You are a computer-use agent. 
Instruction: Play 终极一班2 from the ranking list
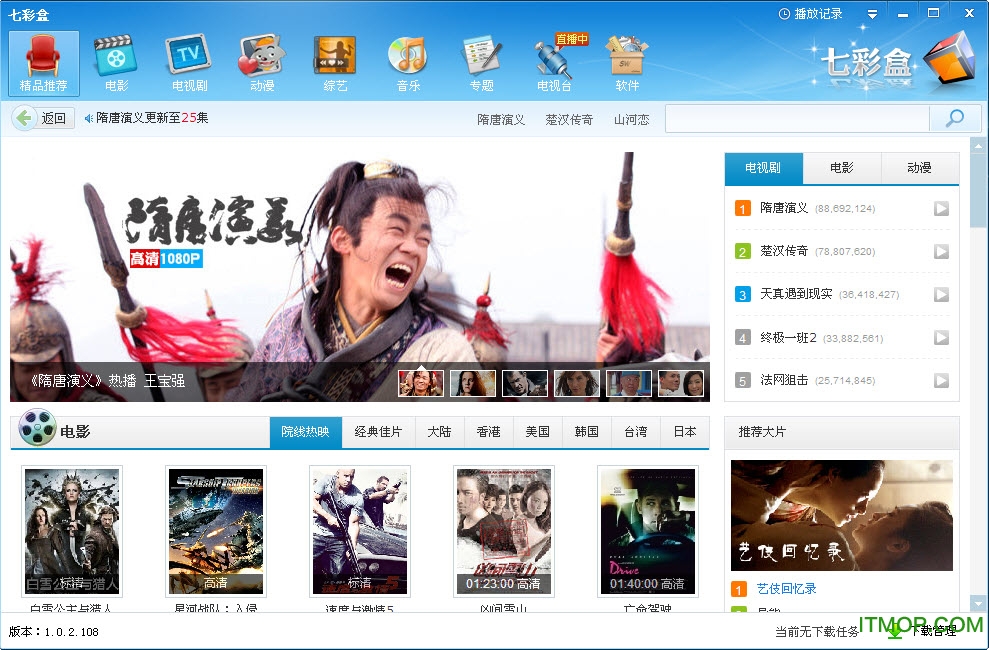[x=941, y=337]
